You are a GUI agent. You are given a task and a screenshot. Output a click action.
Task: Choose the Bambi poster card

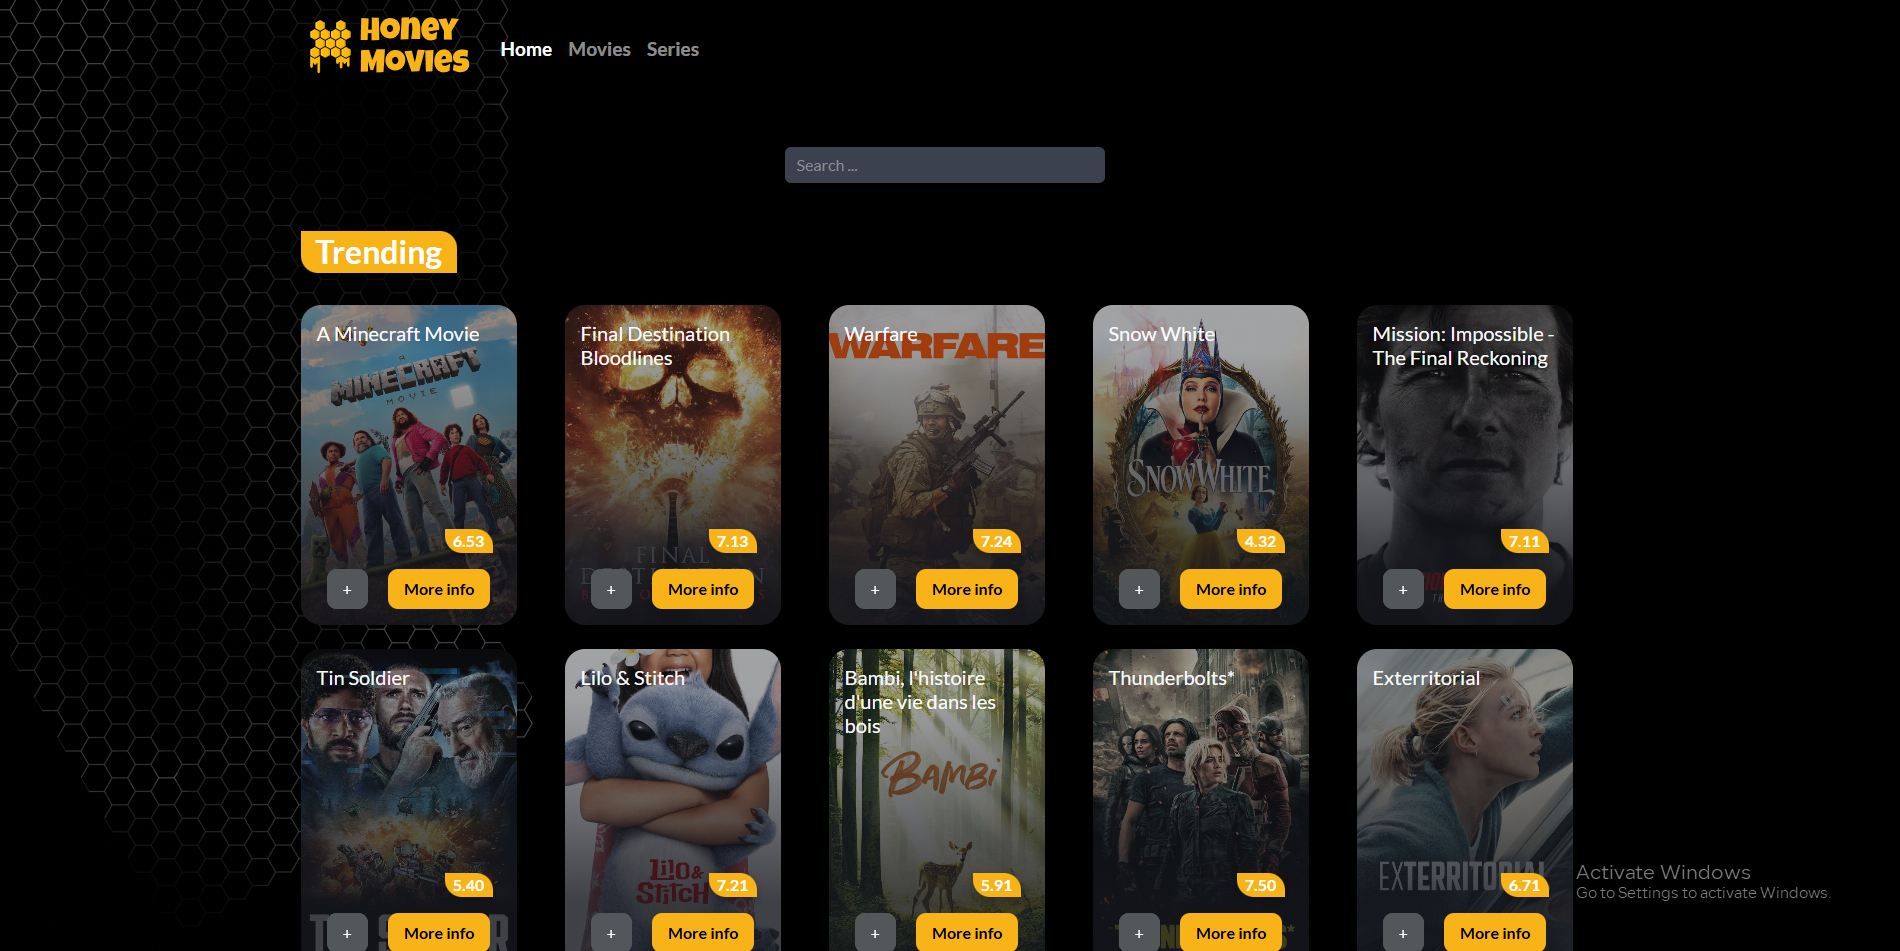937,800
